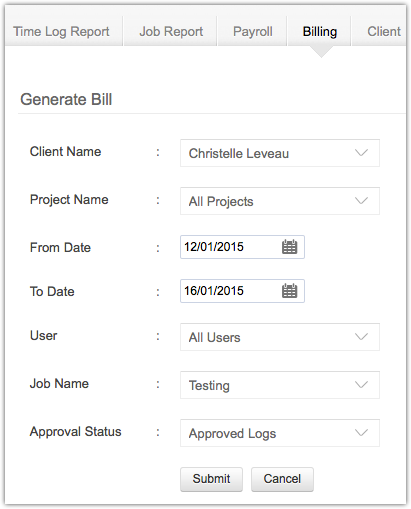Pick the Testing job combo box
The width and height of the screenshot is (411, 509).
[x=280, y=385]
